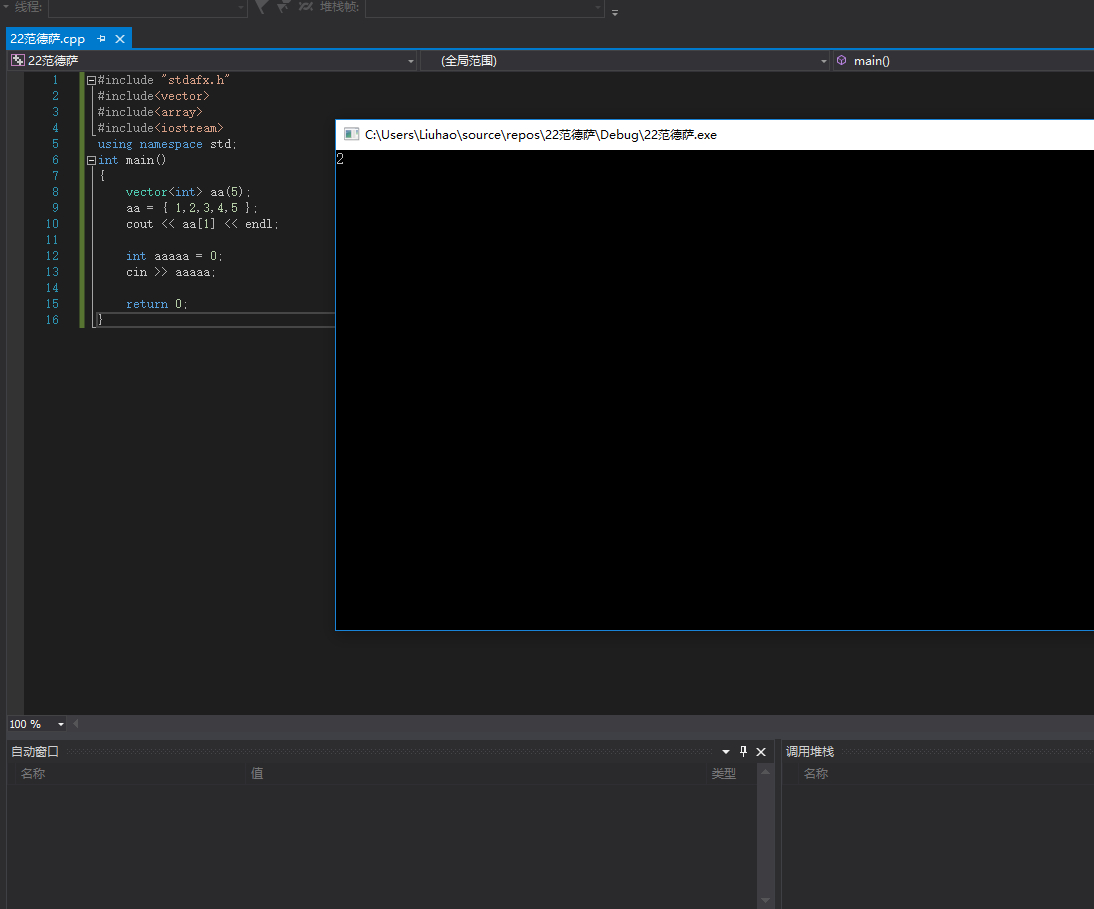Image resolution: width=1094 pixels, height=909 pixels.
Task: Close the 自动窗口 panel
Action: pyautogui.click(x=761, y=751)
